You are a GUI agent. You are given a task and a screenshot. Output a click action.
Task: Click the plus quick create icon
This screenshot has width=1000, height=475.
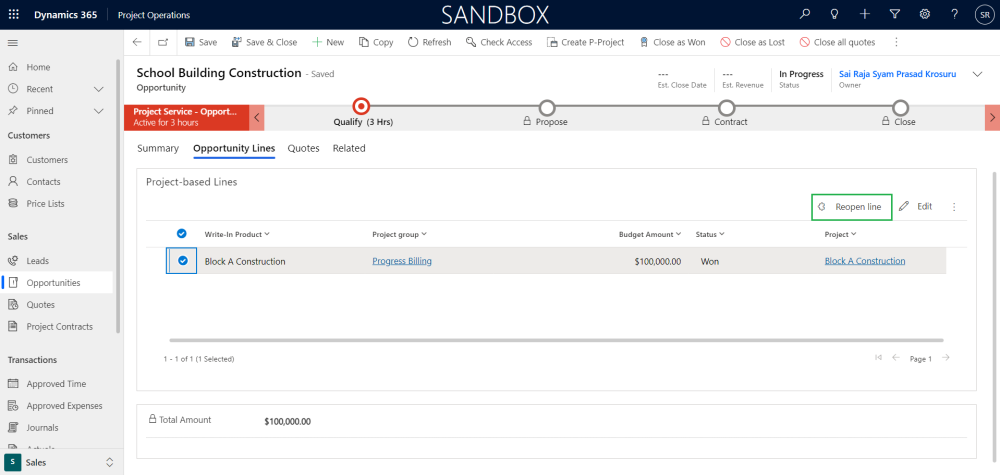pyautogui.click(x=864, y=15)
